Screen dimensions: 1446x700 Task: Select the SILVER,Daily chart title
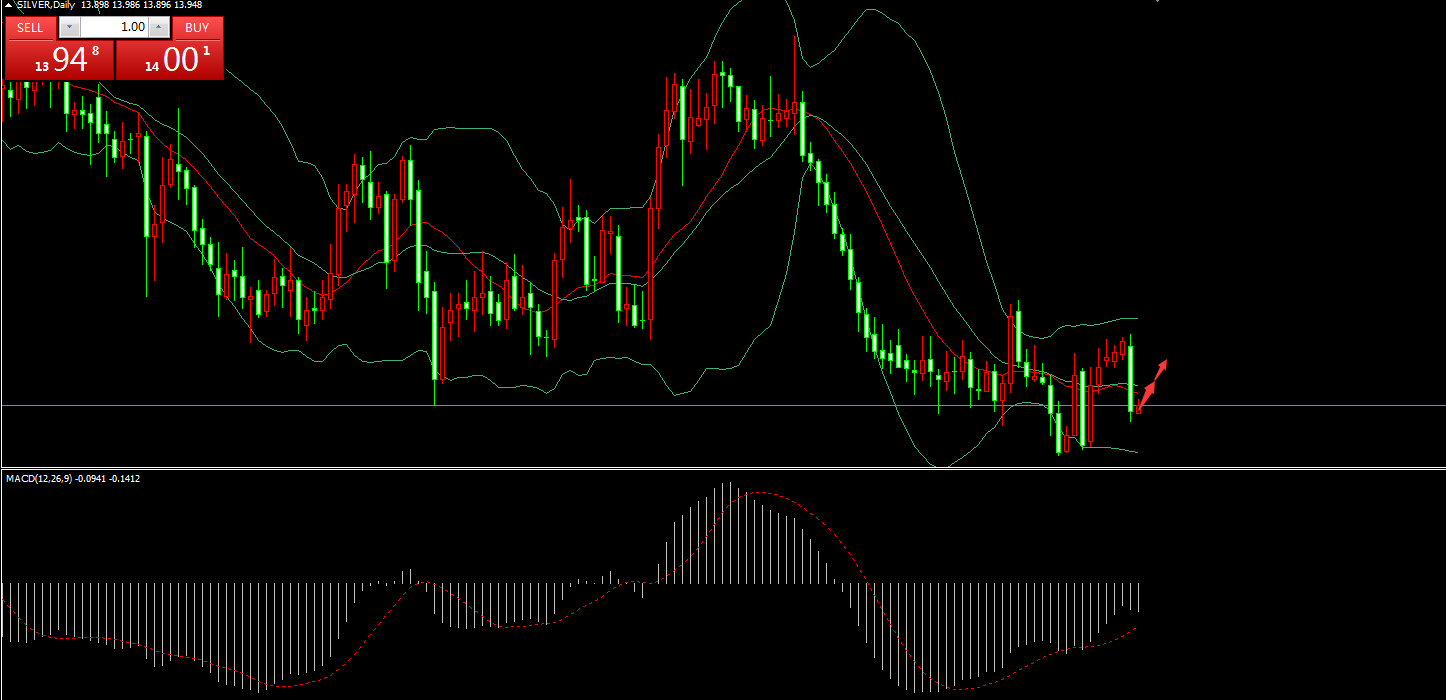click(x=46, y=4)
